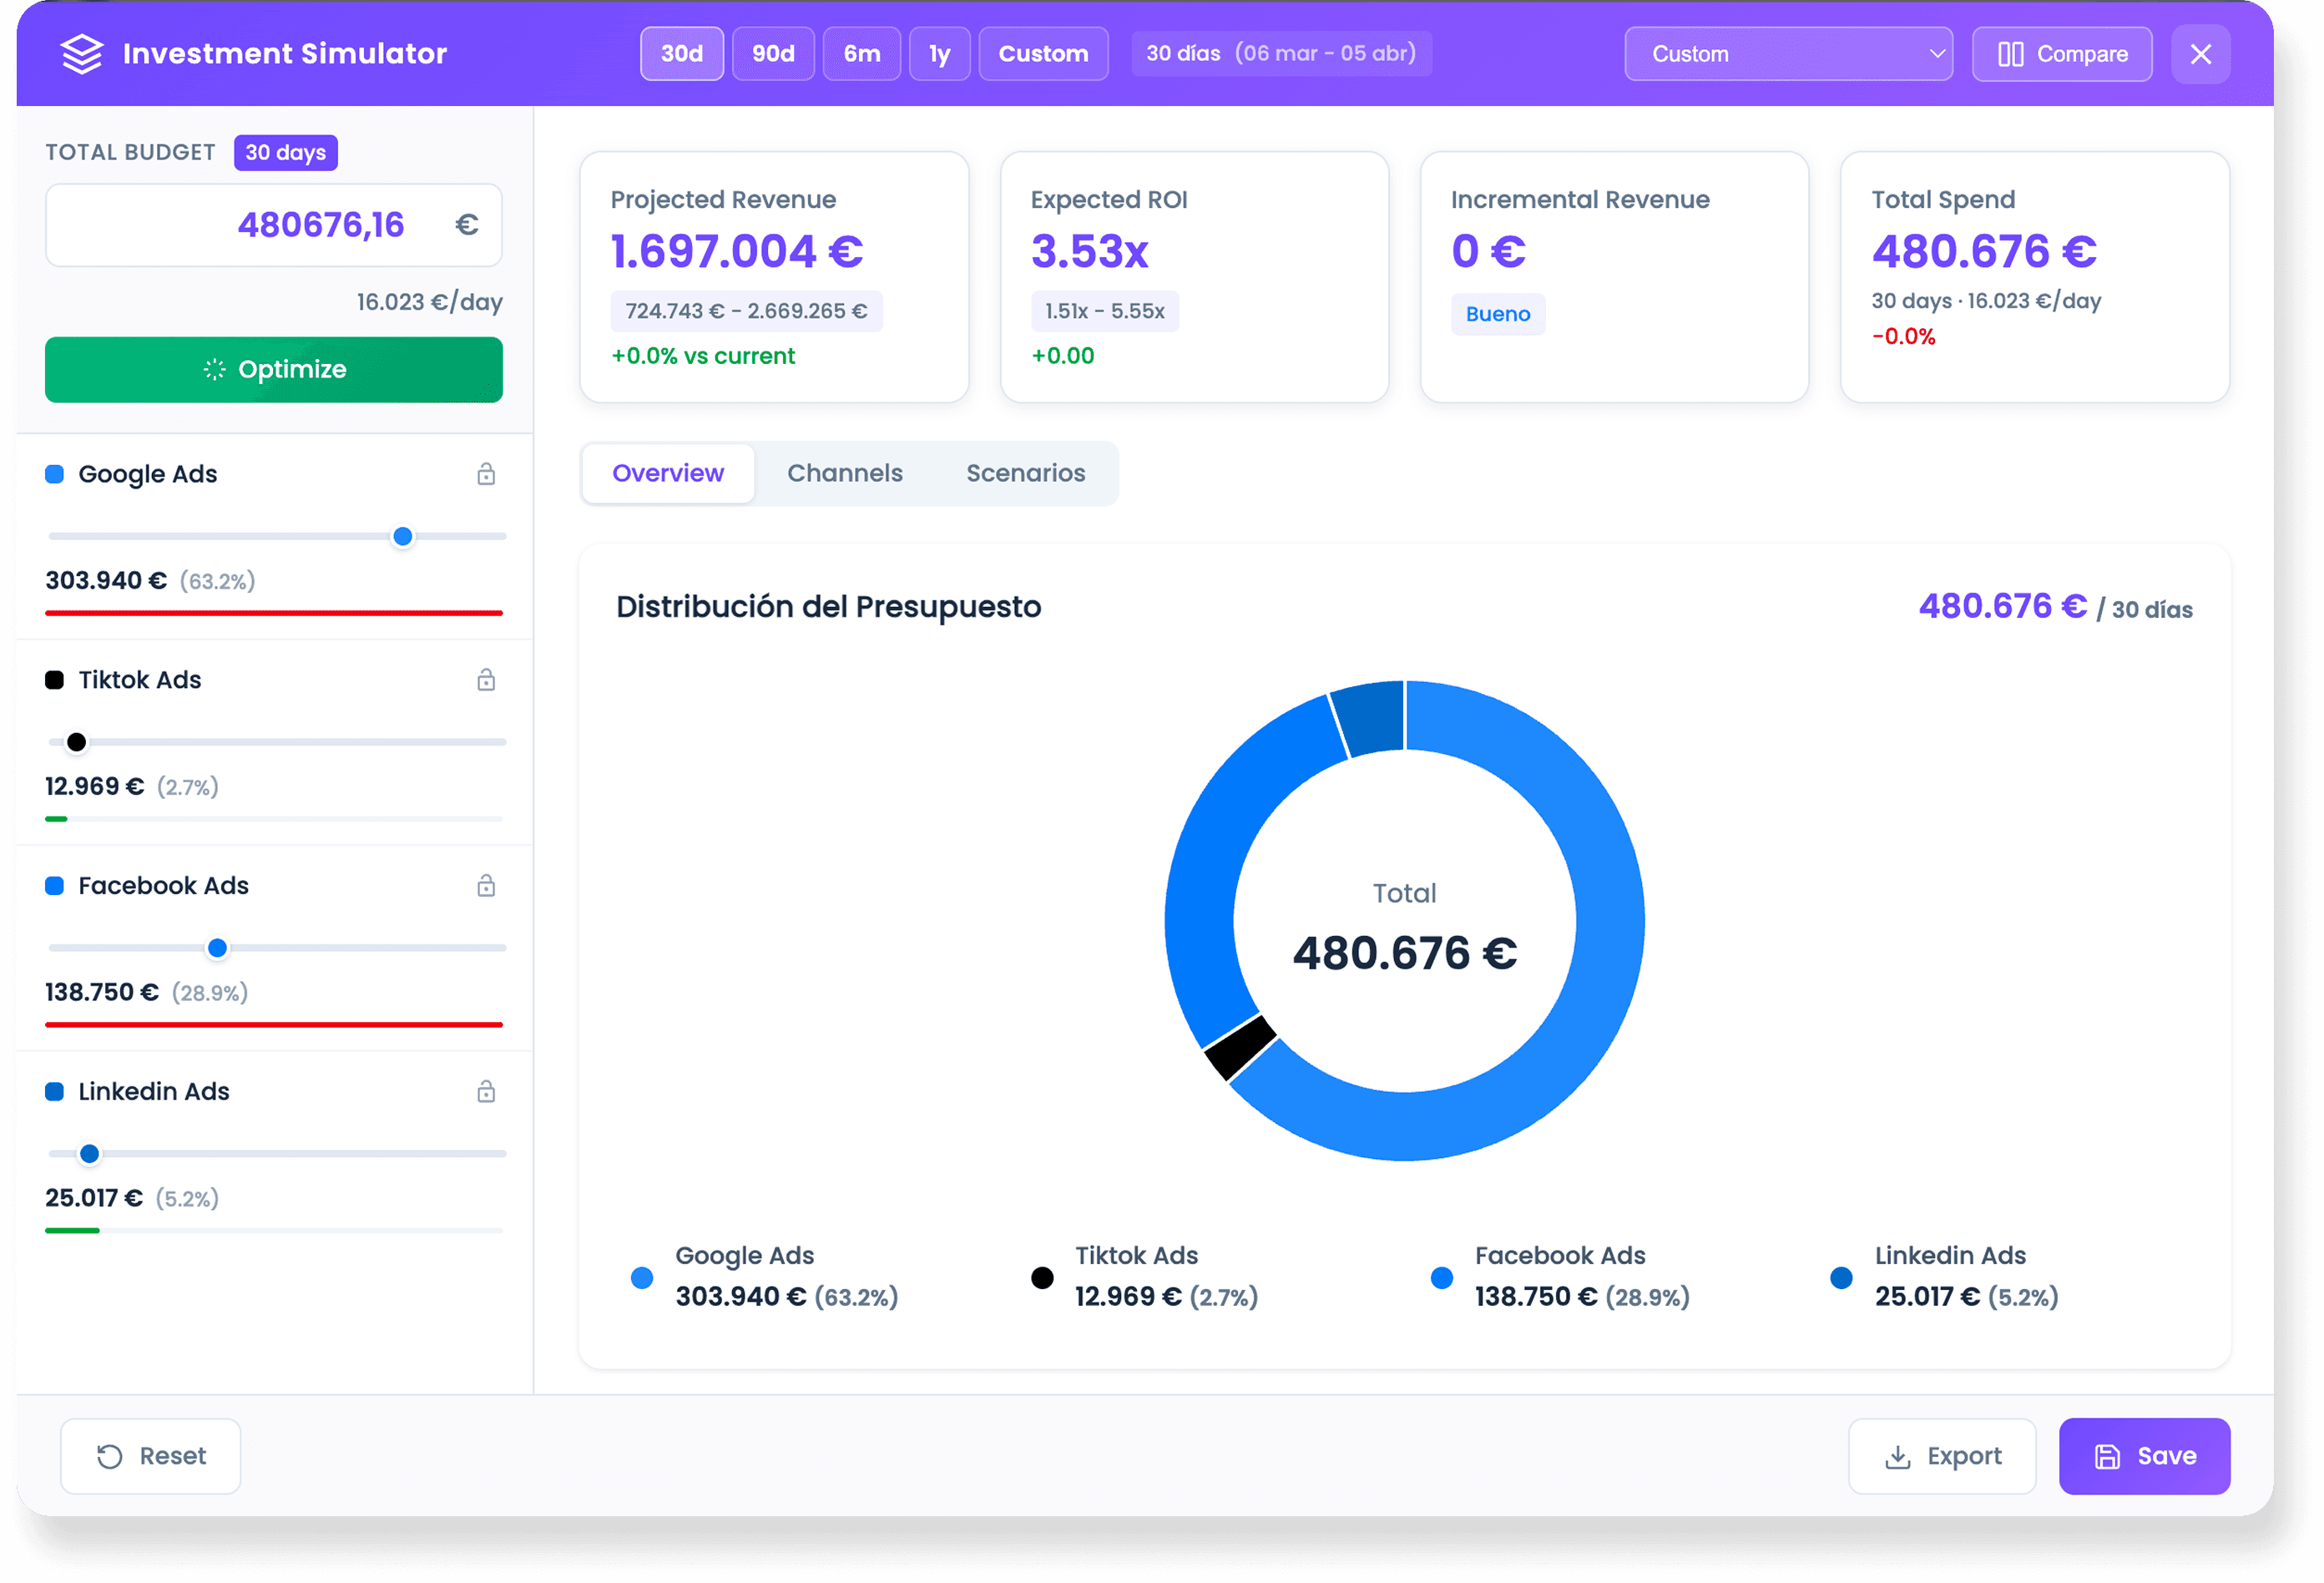Expand dropdown using its chevron arrow

pos(1937,54)
